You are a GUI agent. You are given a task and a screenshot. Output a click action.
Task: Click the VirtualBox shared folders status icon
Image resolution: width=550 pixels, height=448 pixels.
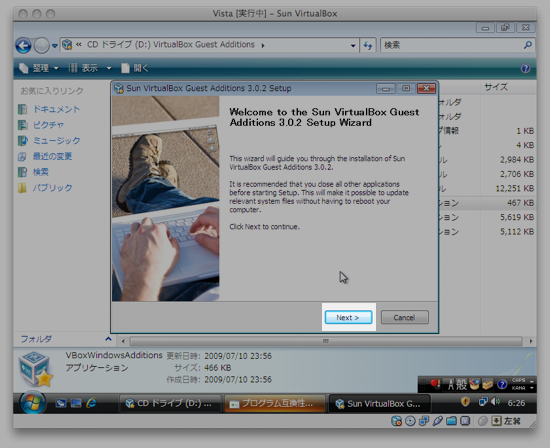[451, 421]
